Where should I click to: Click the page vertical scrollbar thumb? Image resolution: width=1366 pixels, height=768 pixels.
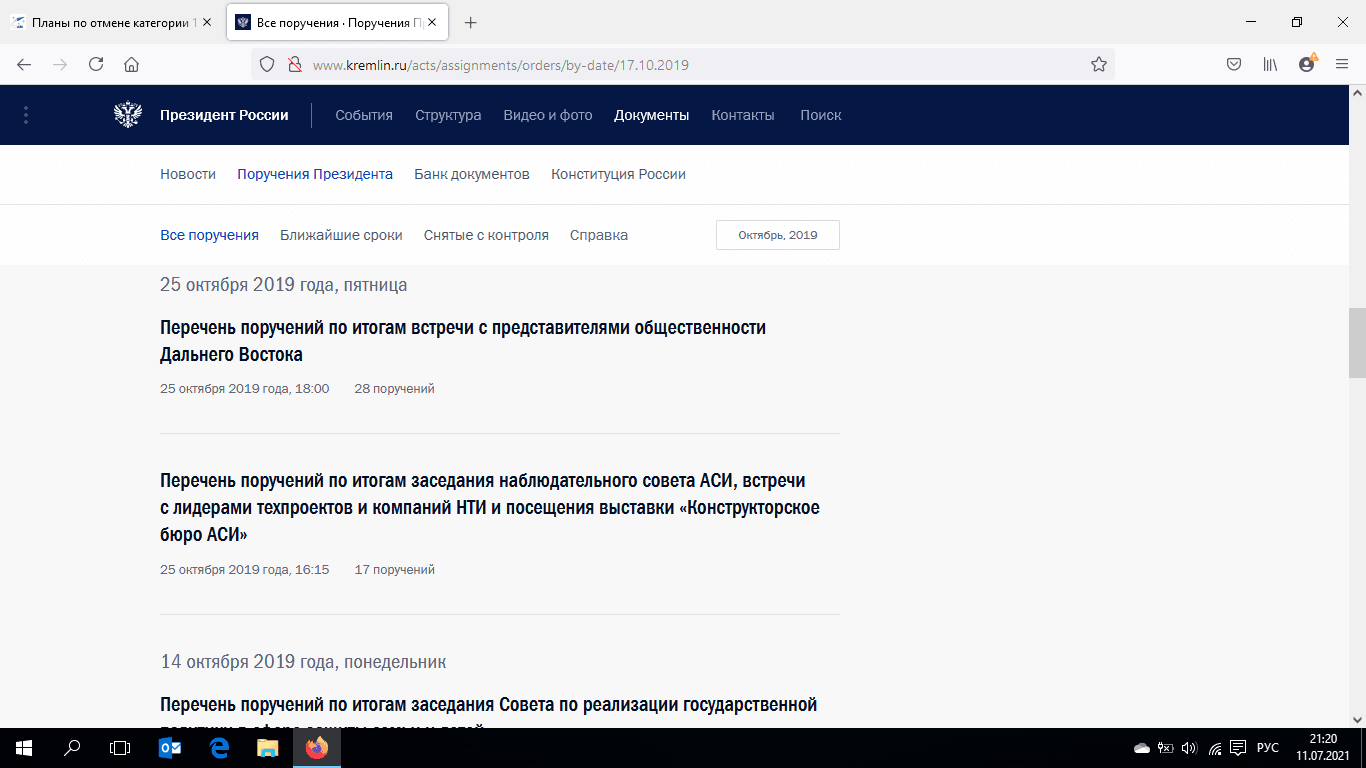(1356, 342)
